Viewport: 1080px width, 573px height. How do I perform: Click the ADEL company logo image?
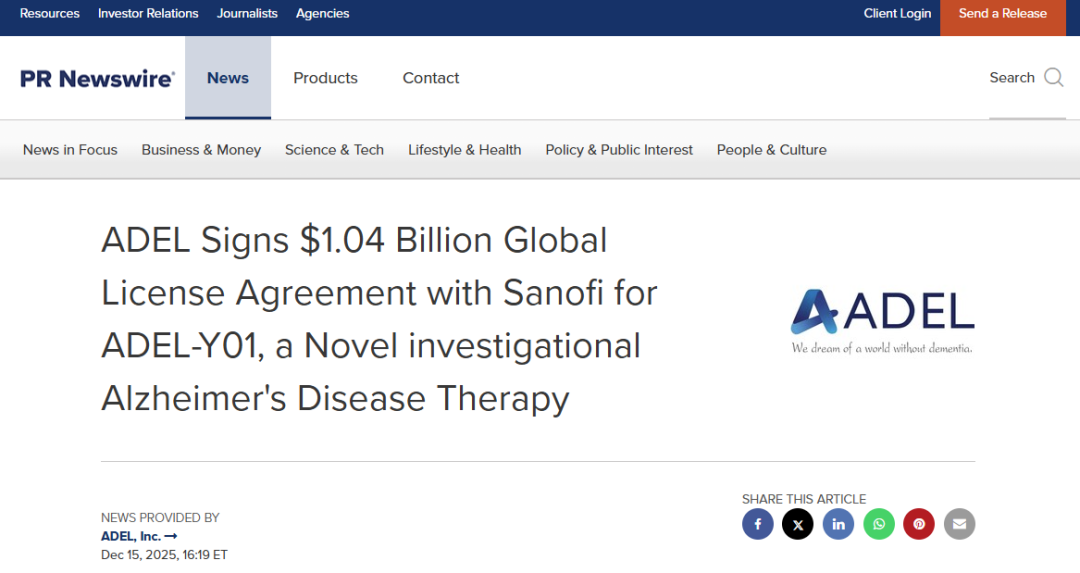click(882, 320)
